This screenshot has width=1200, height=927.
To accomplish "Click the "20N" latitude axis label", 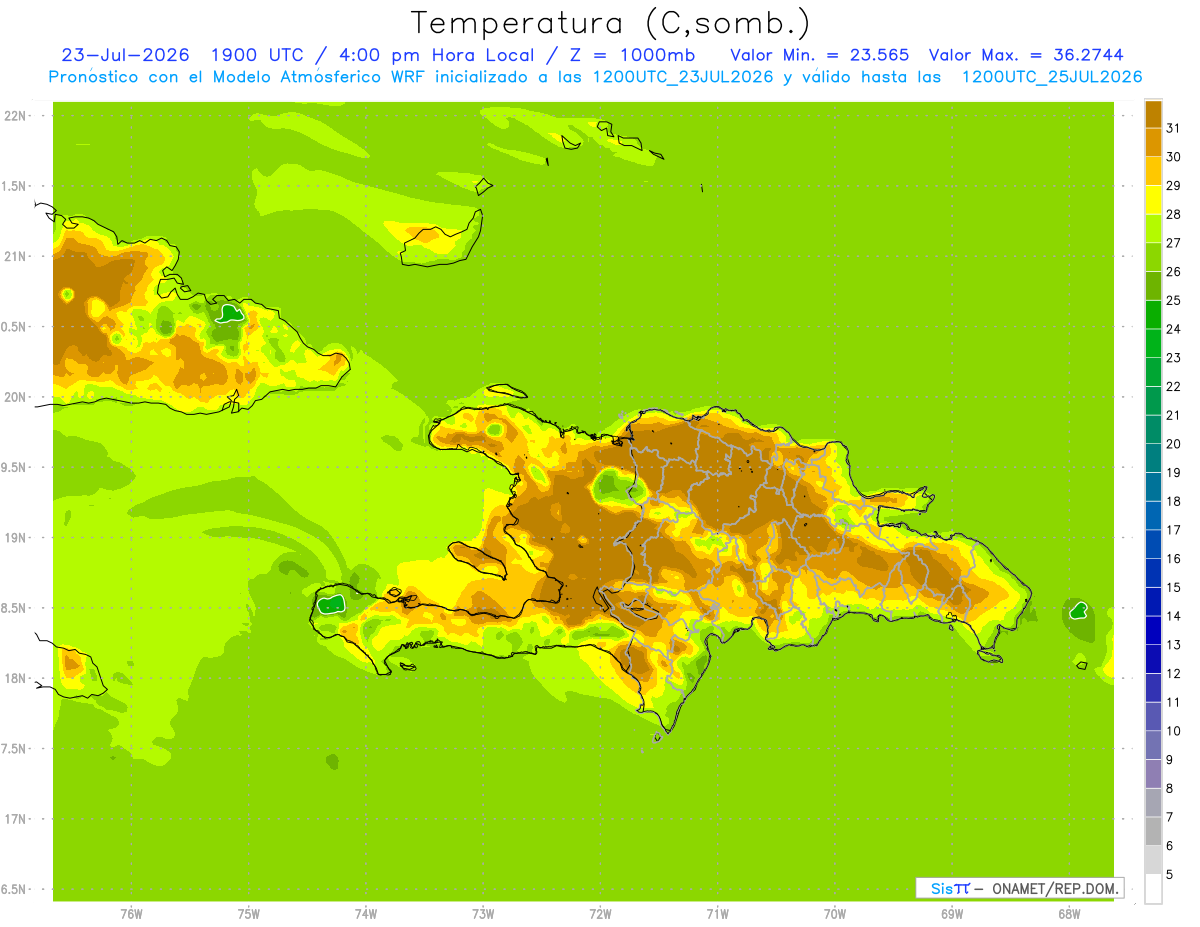I will pos(15,397).
